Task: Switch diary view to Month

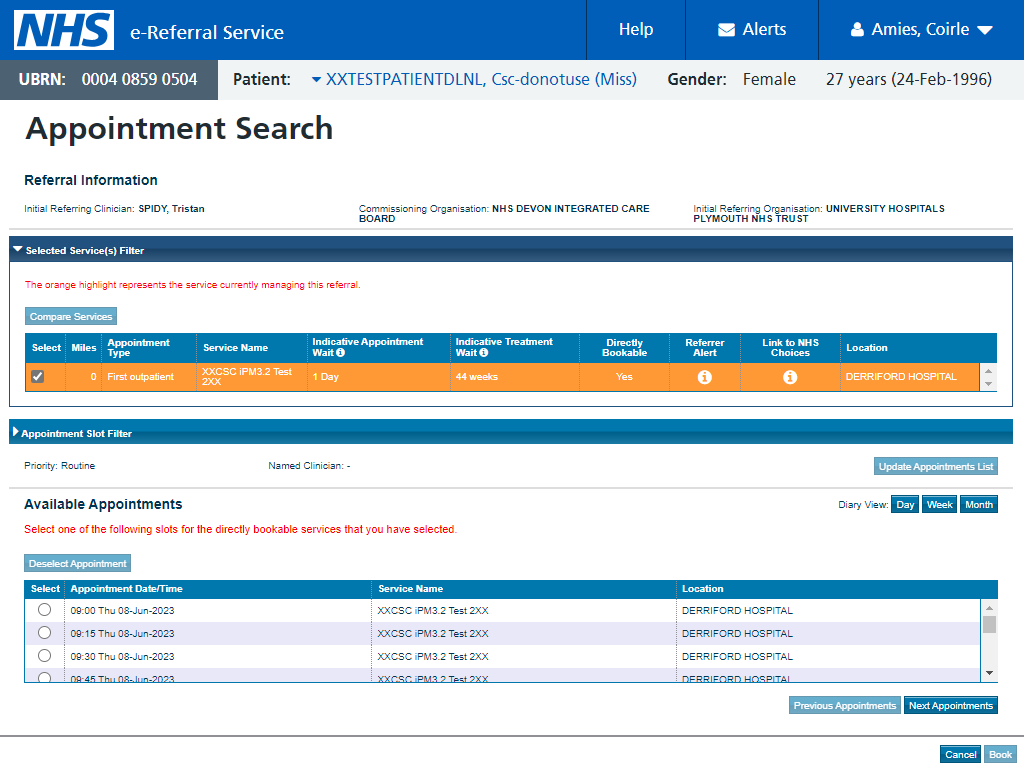Action: pos(978,504)
